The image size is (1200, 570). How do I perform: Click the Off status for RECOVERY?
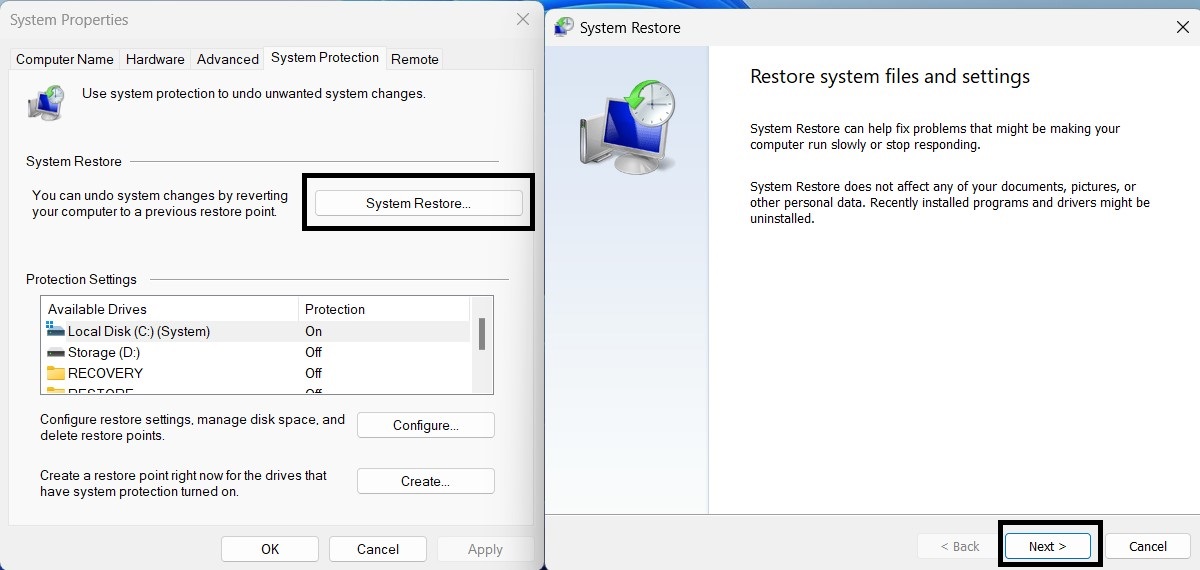click(x=314, y=373)
